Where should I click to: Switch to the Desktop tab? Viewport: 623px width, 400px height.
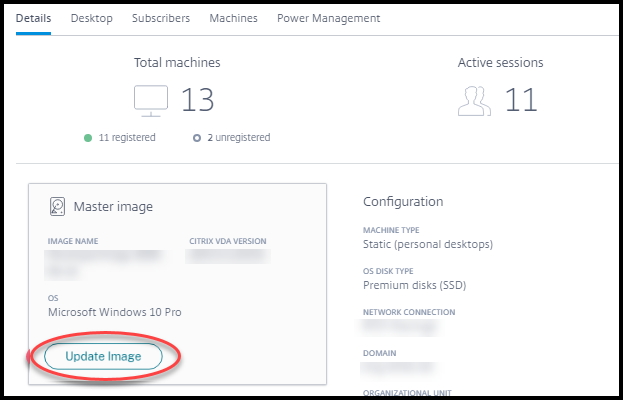click(91, 18)
